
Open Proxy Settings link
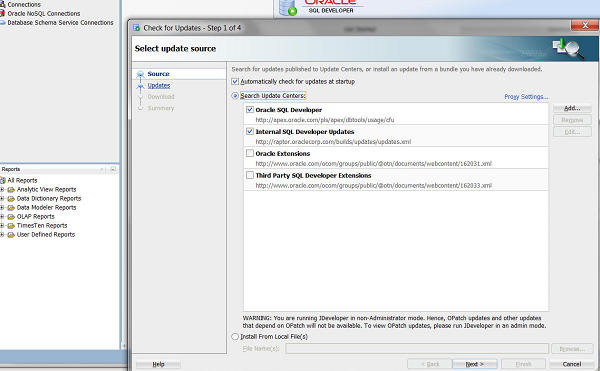[526, 96]
